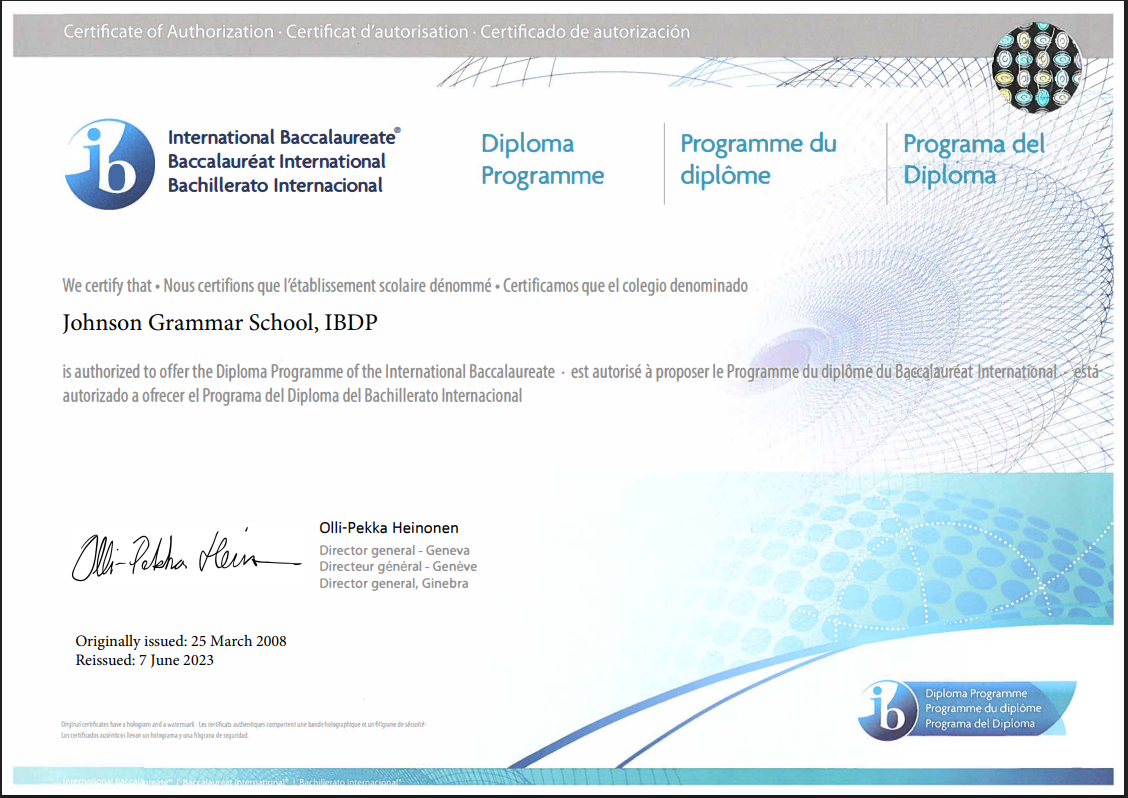The width and height of the screenshot is (1128, 798).
Task: Click the IB logo in the bottom badge
Action: pos(888,710)
